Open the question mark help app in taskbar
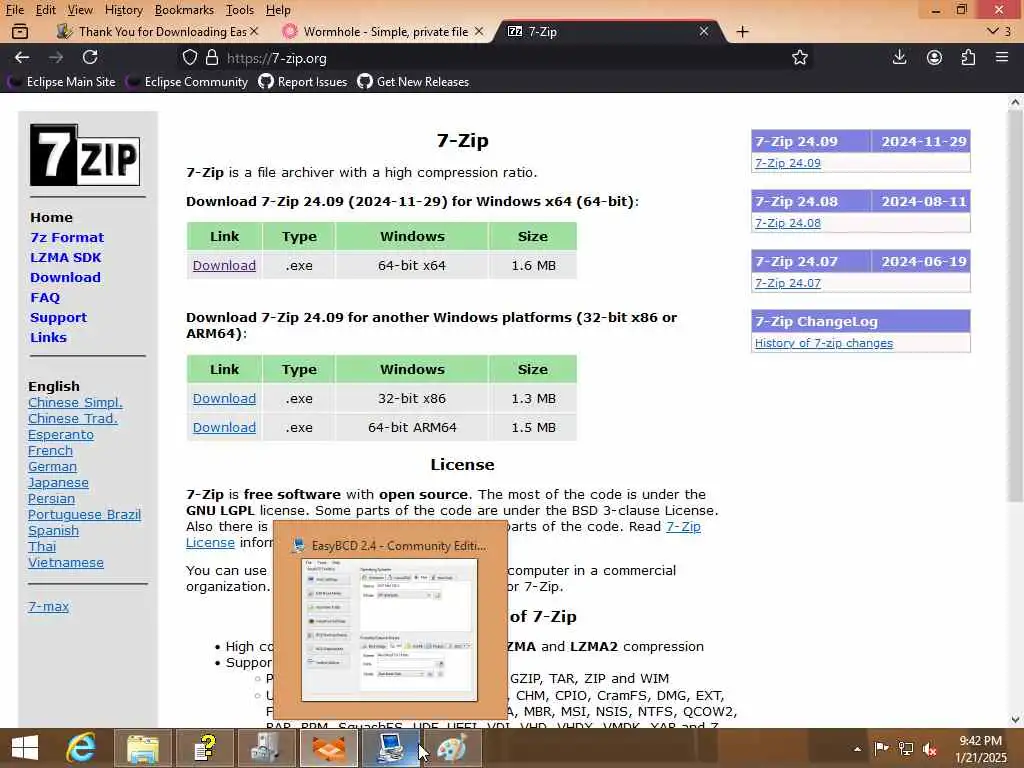The width and height of the screenshot is (1024, 768). (205, 748)
